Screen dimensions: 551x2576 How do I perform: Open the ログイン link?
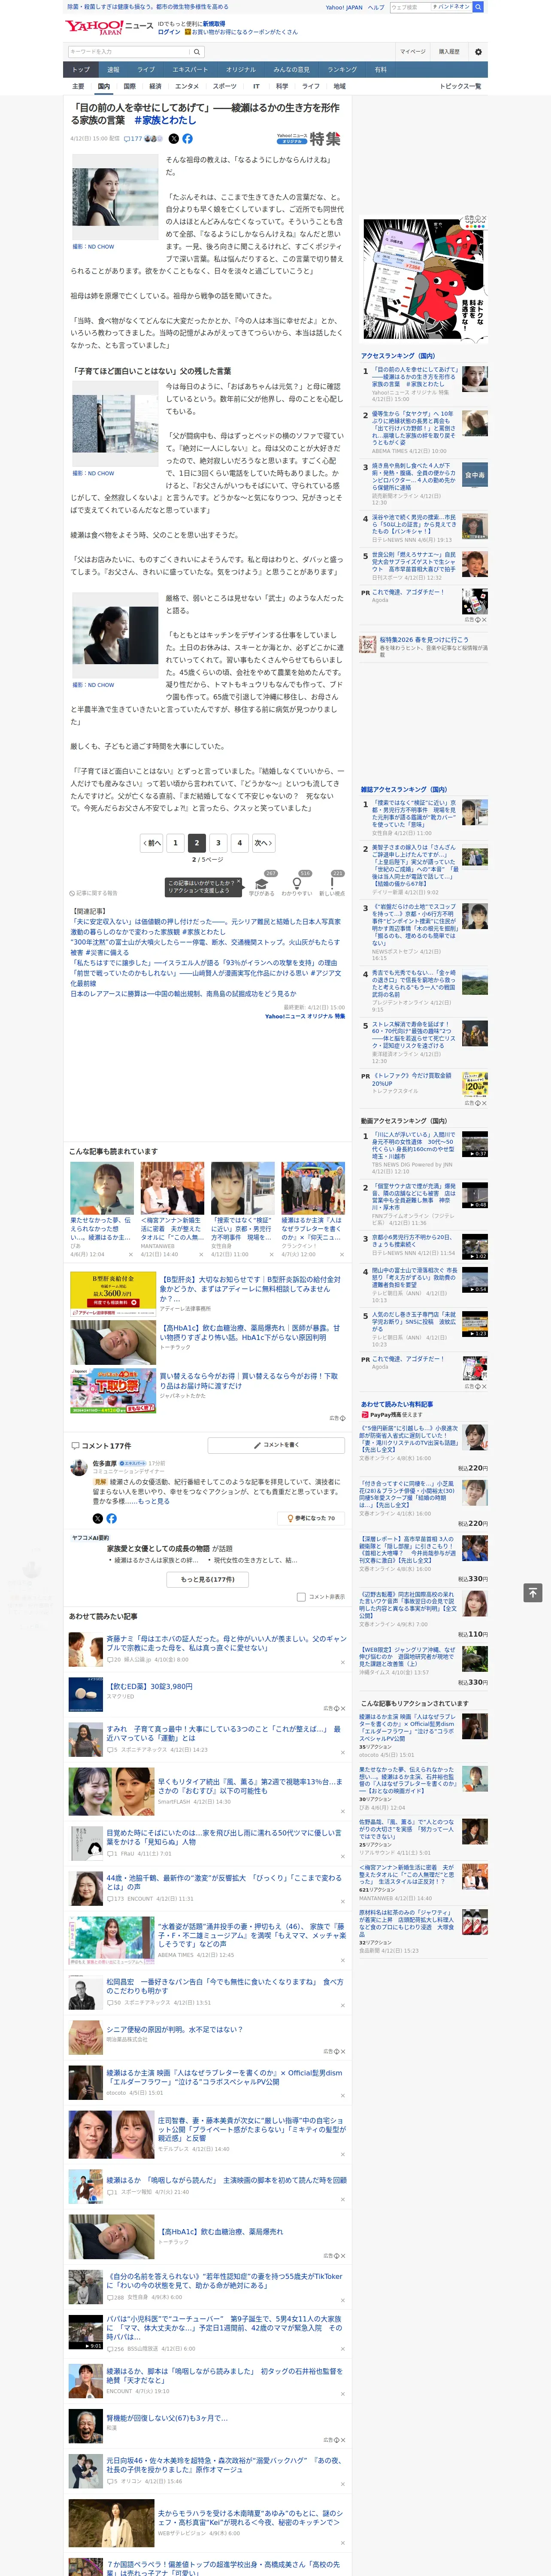[169, 32]
